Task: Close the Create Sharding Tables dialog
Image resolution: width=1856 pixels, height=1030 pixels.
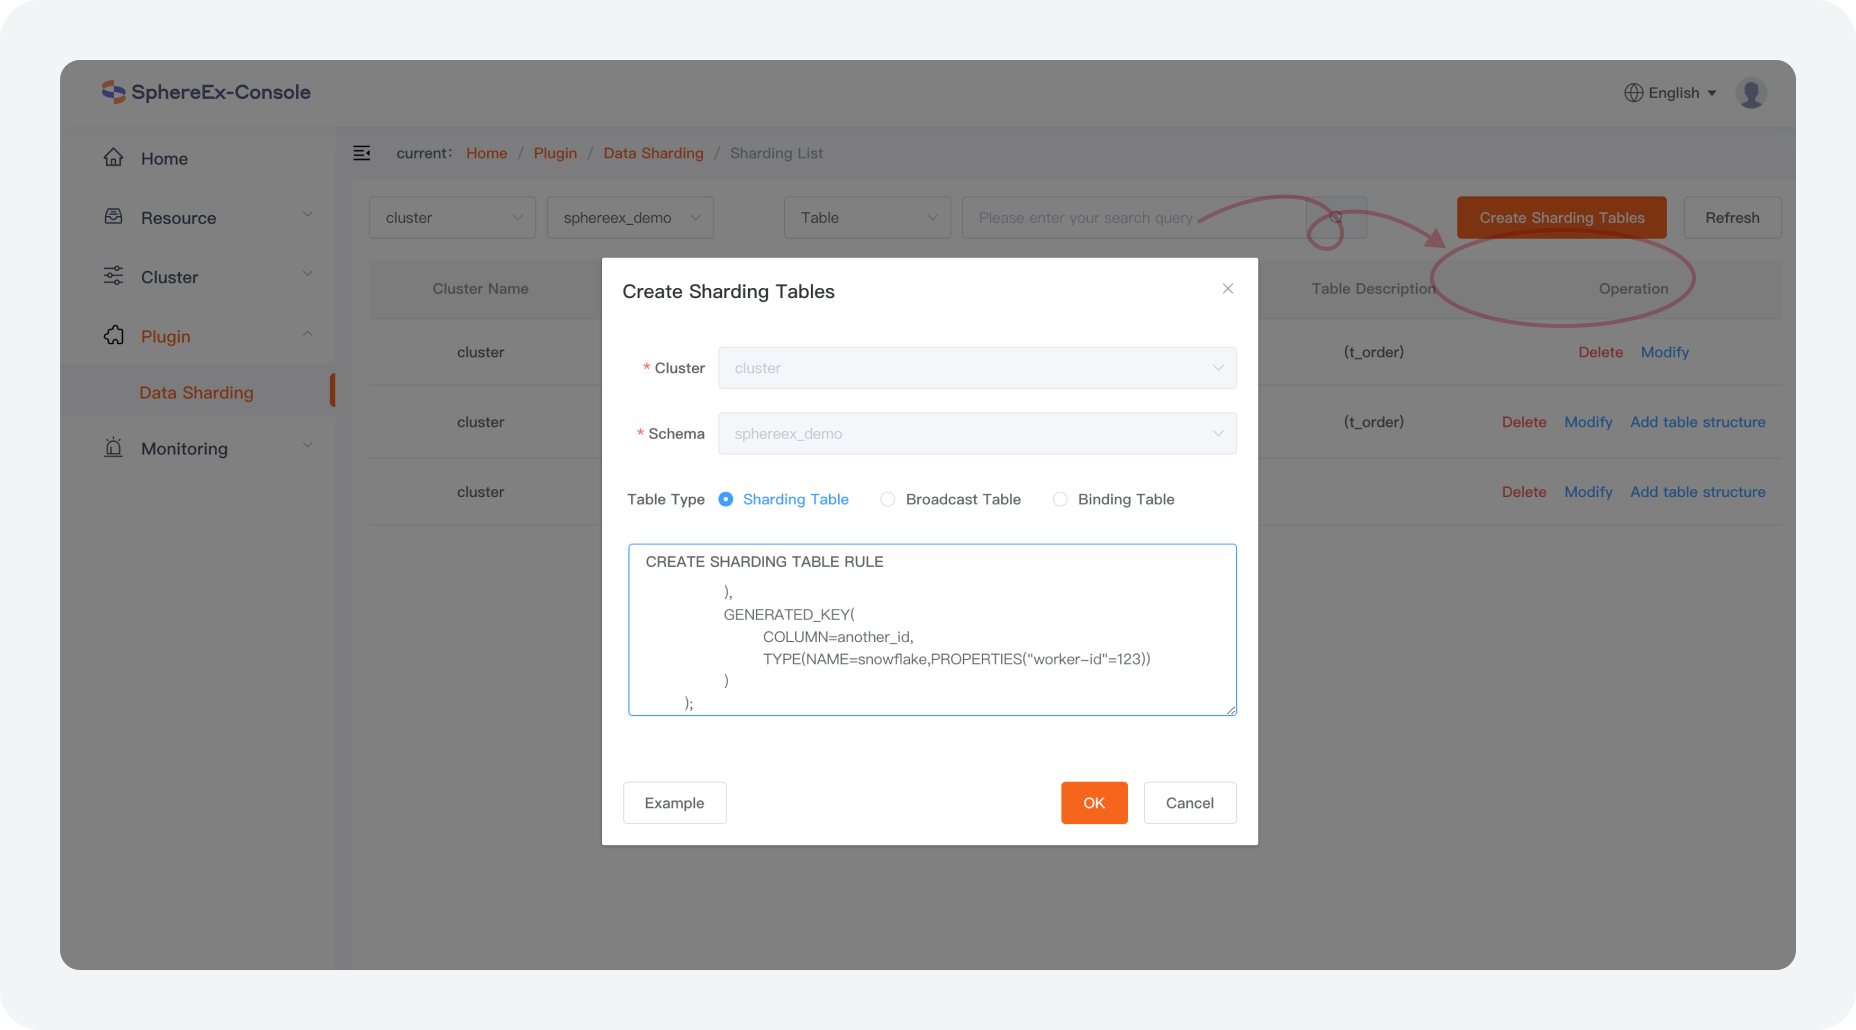Action: pyautogui.click(x=1228, y=289)
